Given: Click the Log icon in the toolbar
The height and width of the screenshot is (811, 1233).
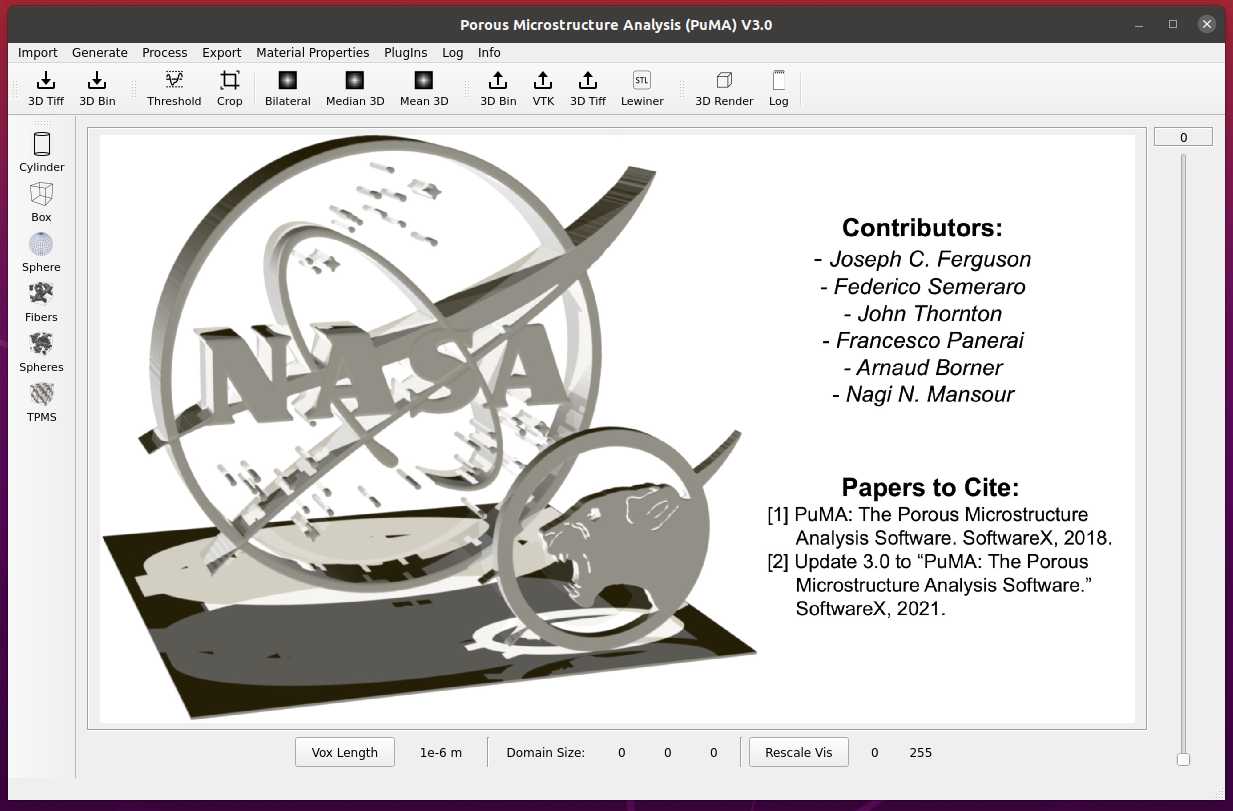Looking at the screenshot, I should point(779,81).
